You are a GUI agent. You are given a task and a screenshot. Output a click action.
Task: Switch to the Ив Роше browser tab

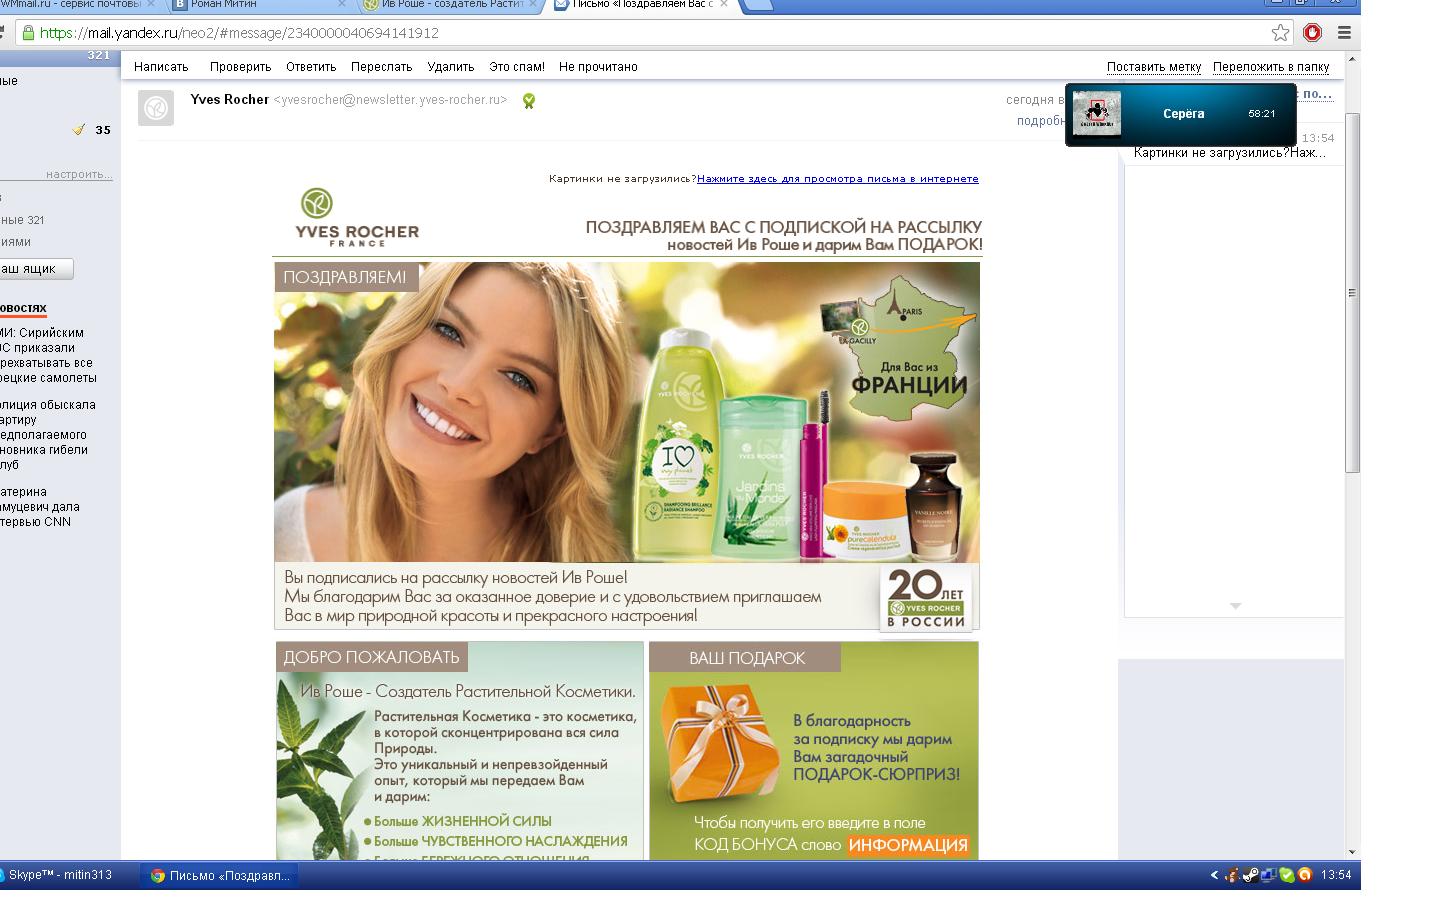[450, 4]
